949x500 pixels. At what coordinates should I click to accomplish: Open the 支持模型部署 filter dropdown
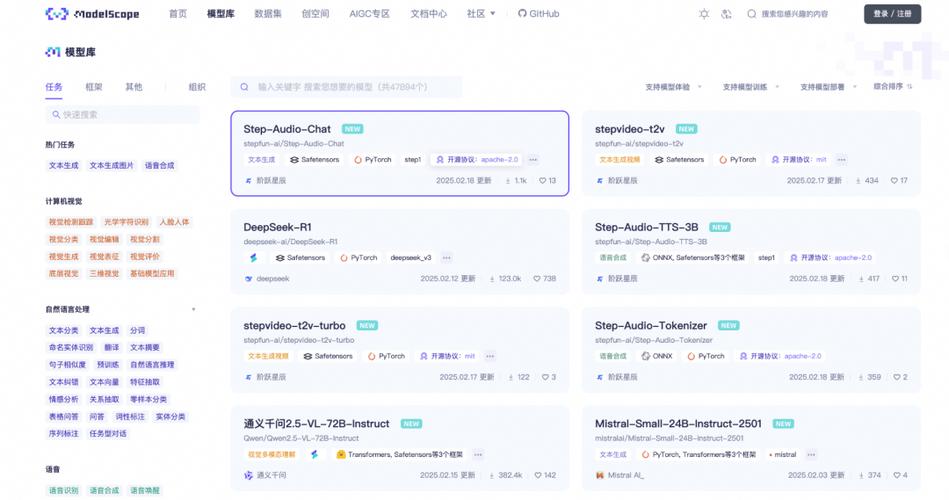[x=829, y=87]
